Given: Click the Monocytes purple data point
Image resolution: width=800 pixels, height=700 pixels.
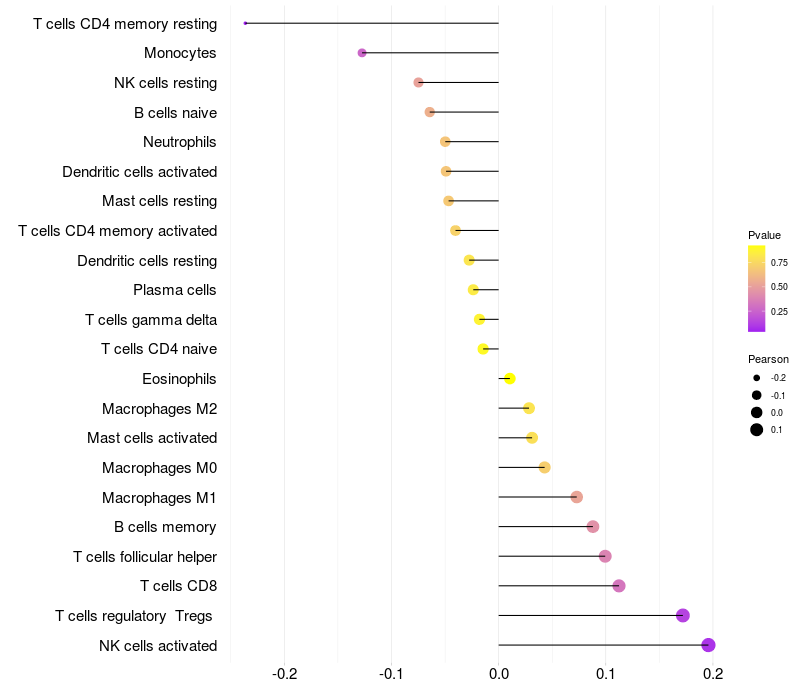Looking at the screenshot, I should coord(362,53).
